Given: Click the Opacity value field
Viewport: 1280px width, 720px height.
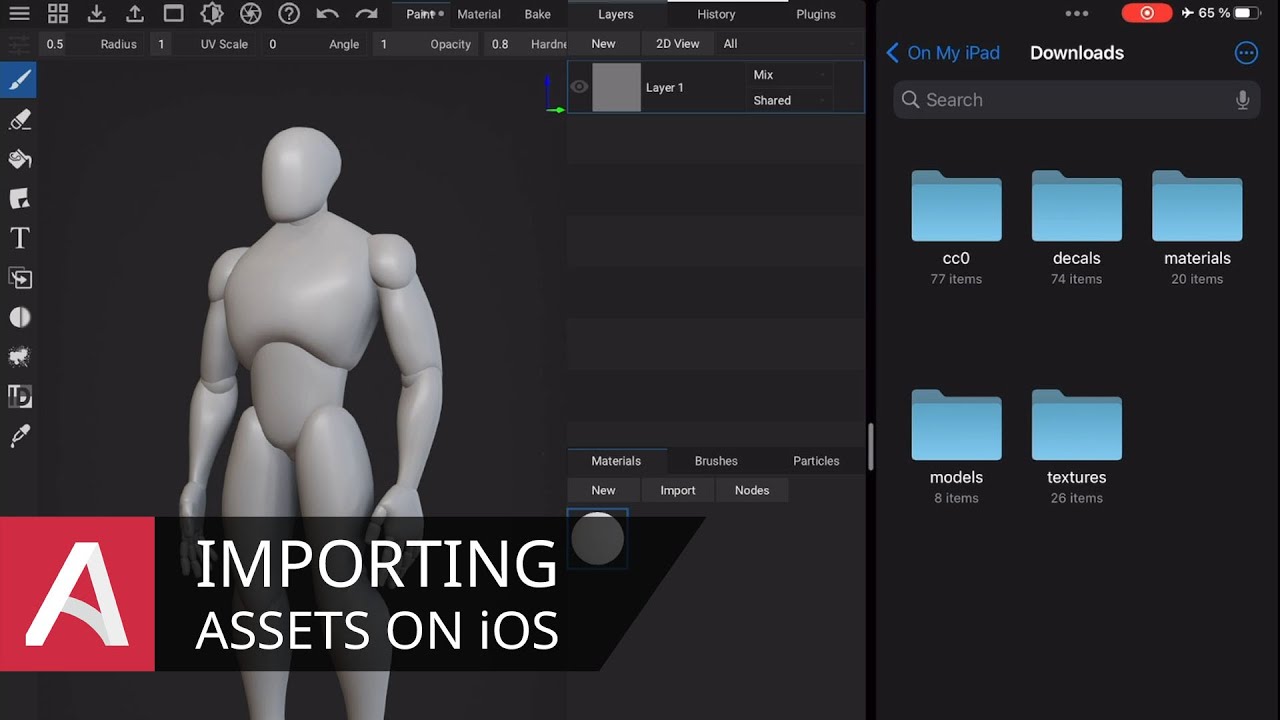Looking at the screenshot, I should point(500,44).
